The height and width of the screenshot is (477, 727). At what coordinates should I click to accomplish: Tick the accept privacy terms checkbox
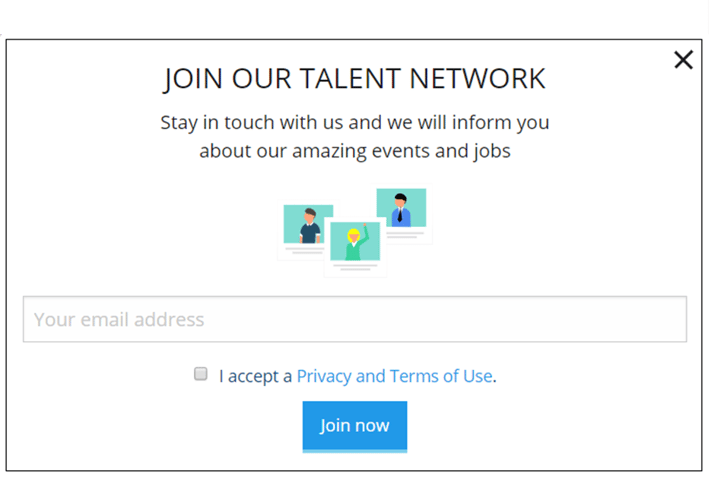tap(201, 374)
